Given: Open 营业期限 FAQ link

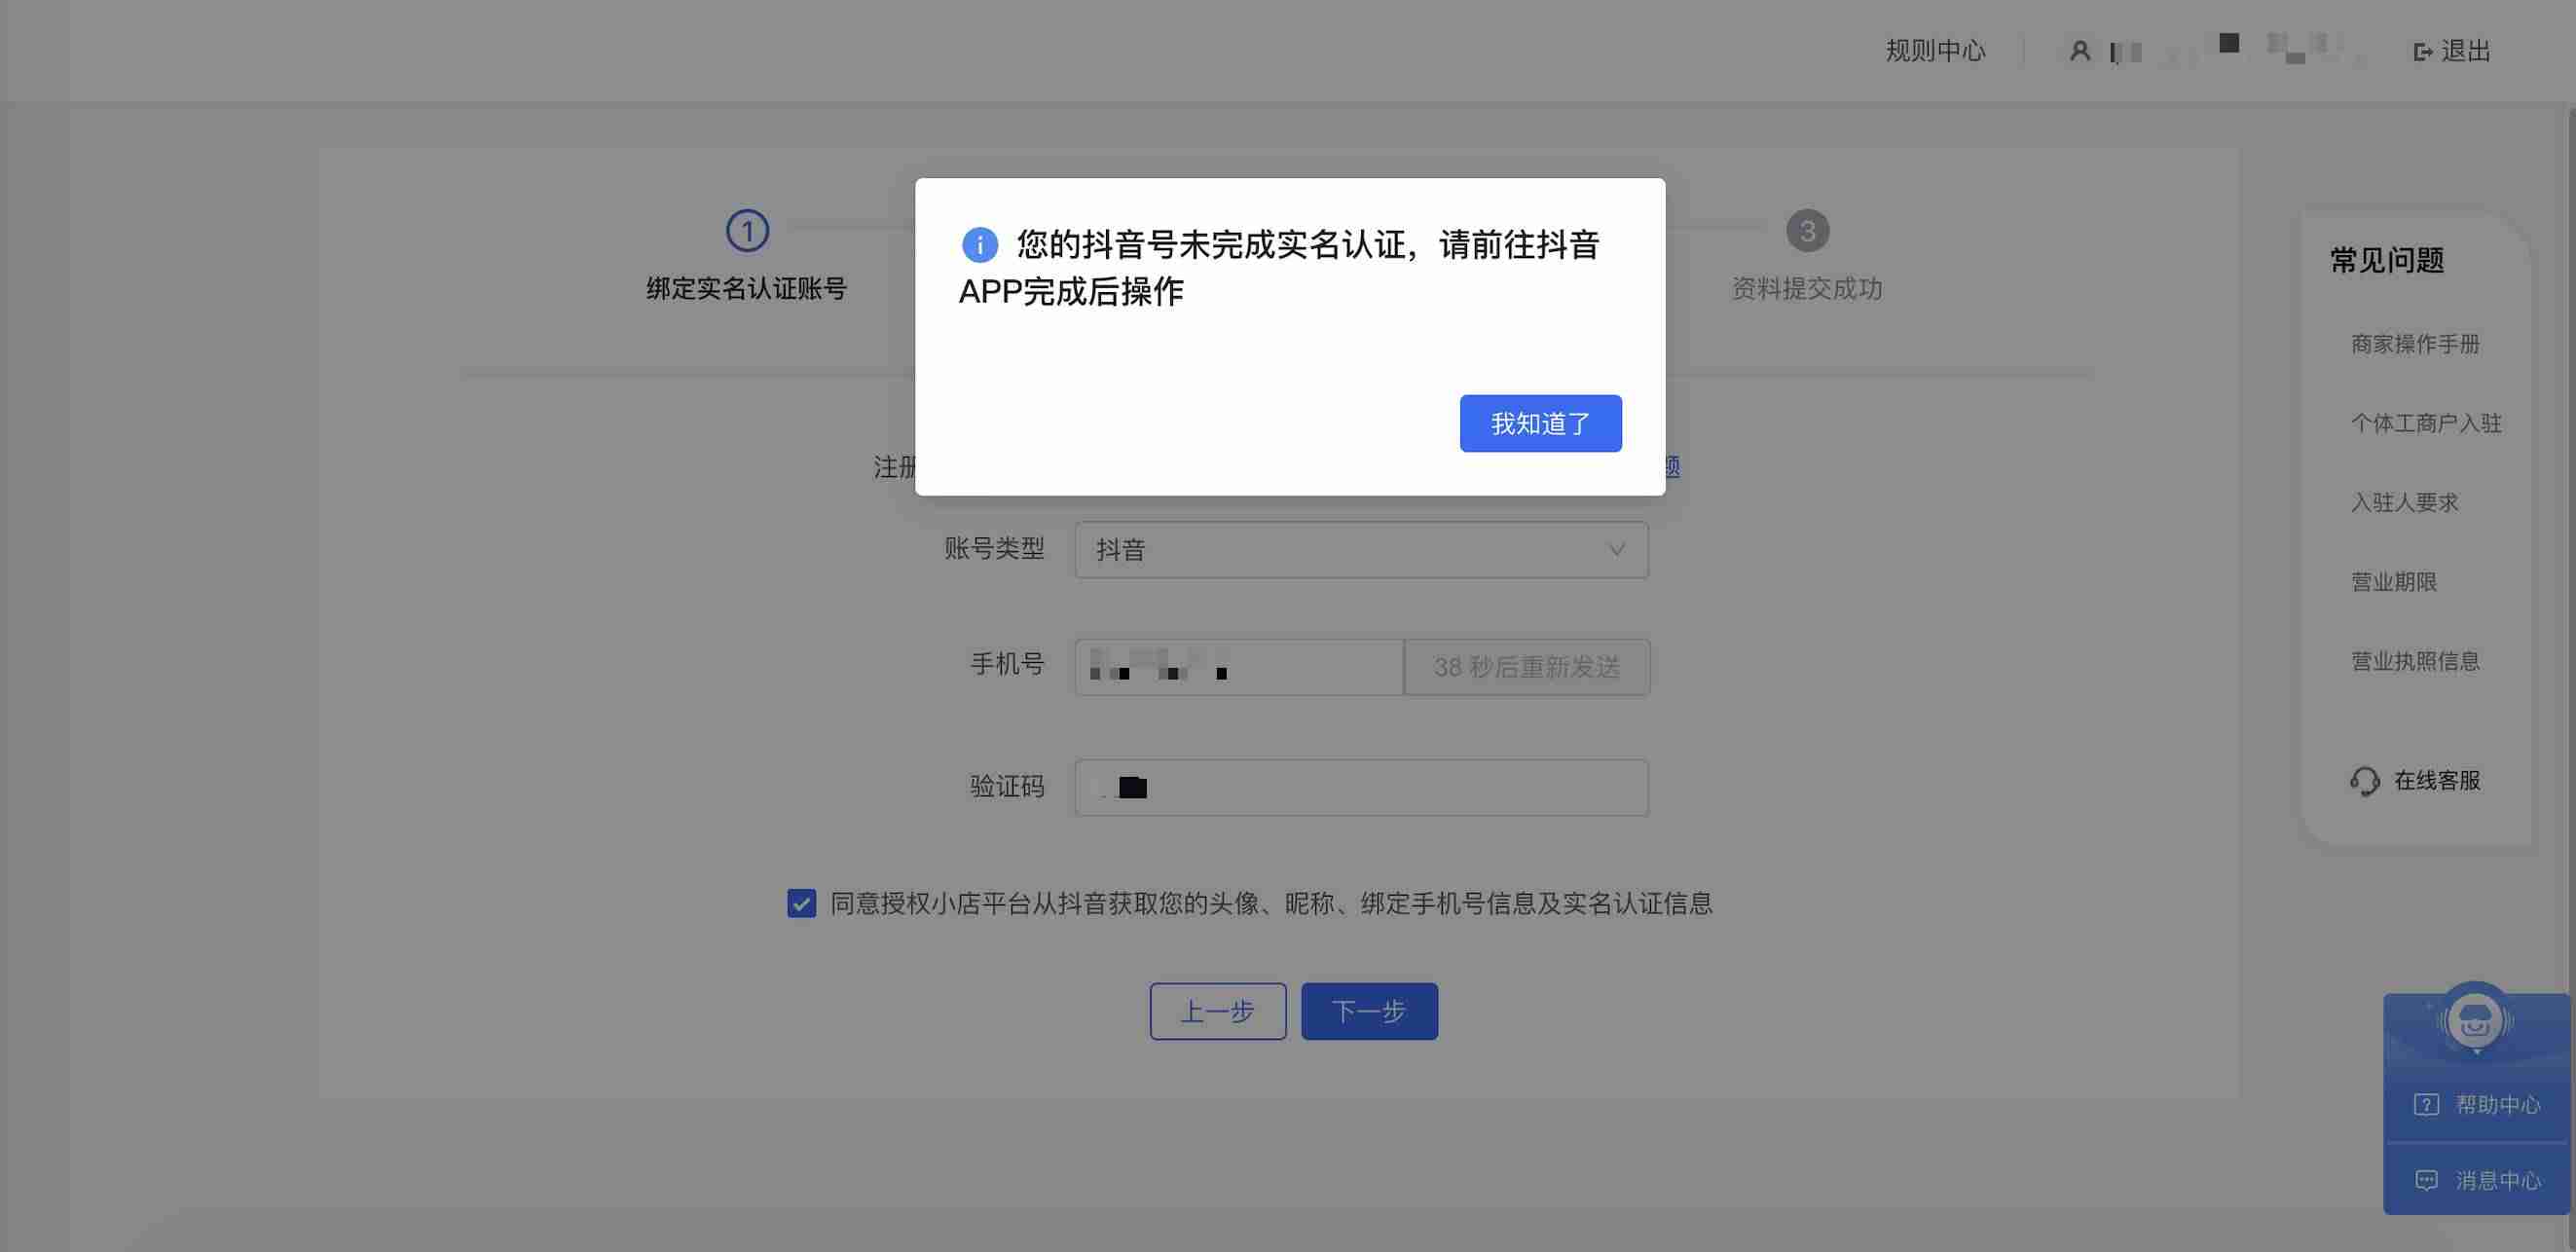Looking at the screenshot, I should (2393, 582).
